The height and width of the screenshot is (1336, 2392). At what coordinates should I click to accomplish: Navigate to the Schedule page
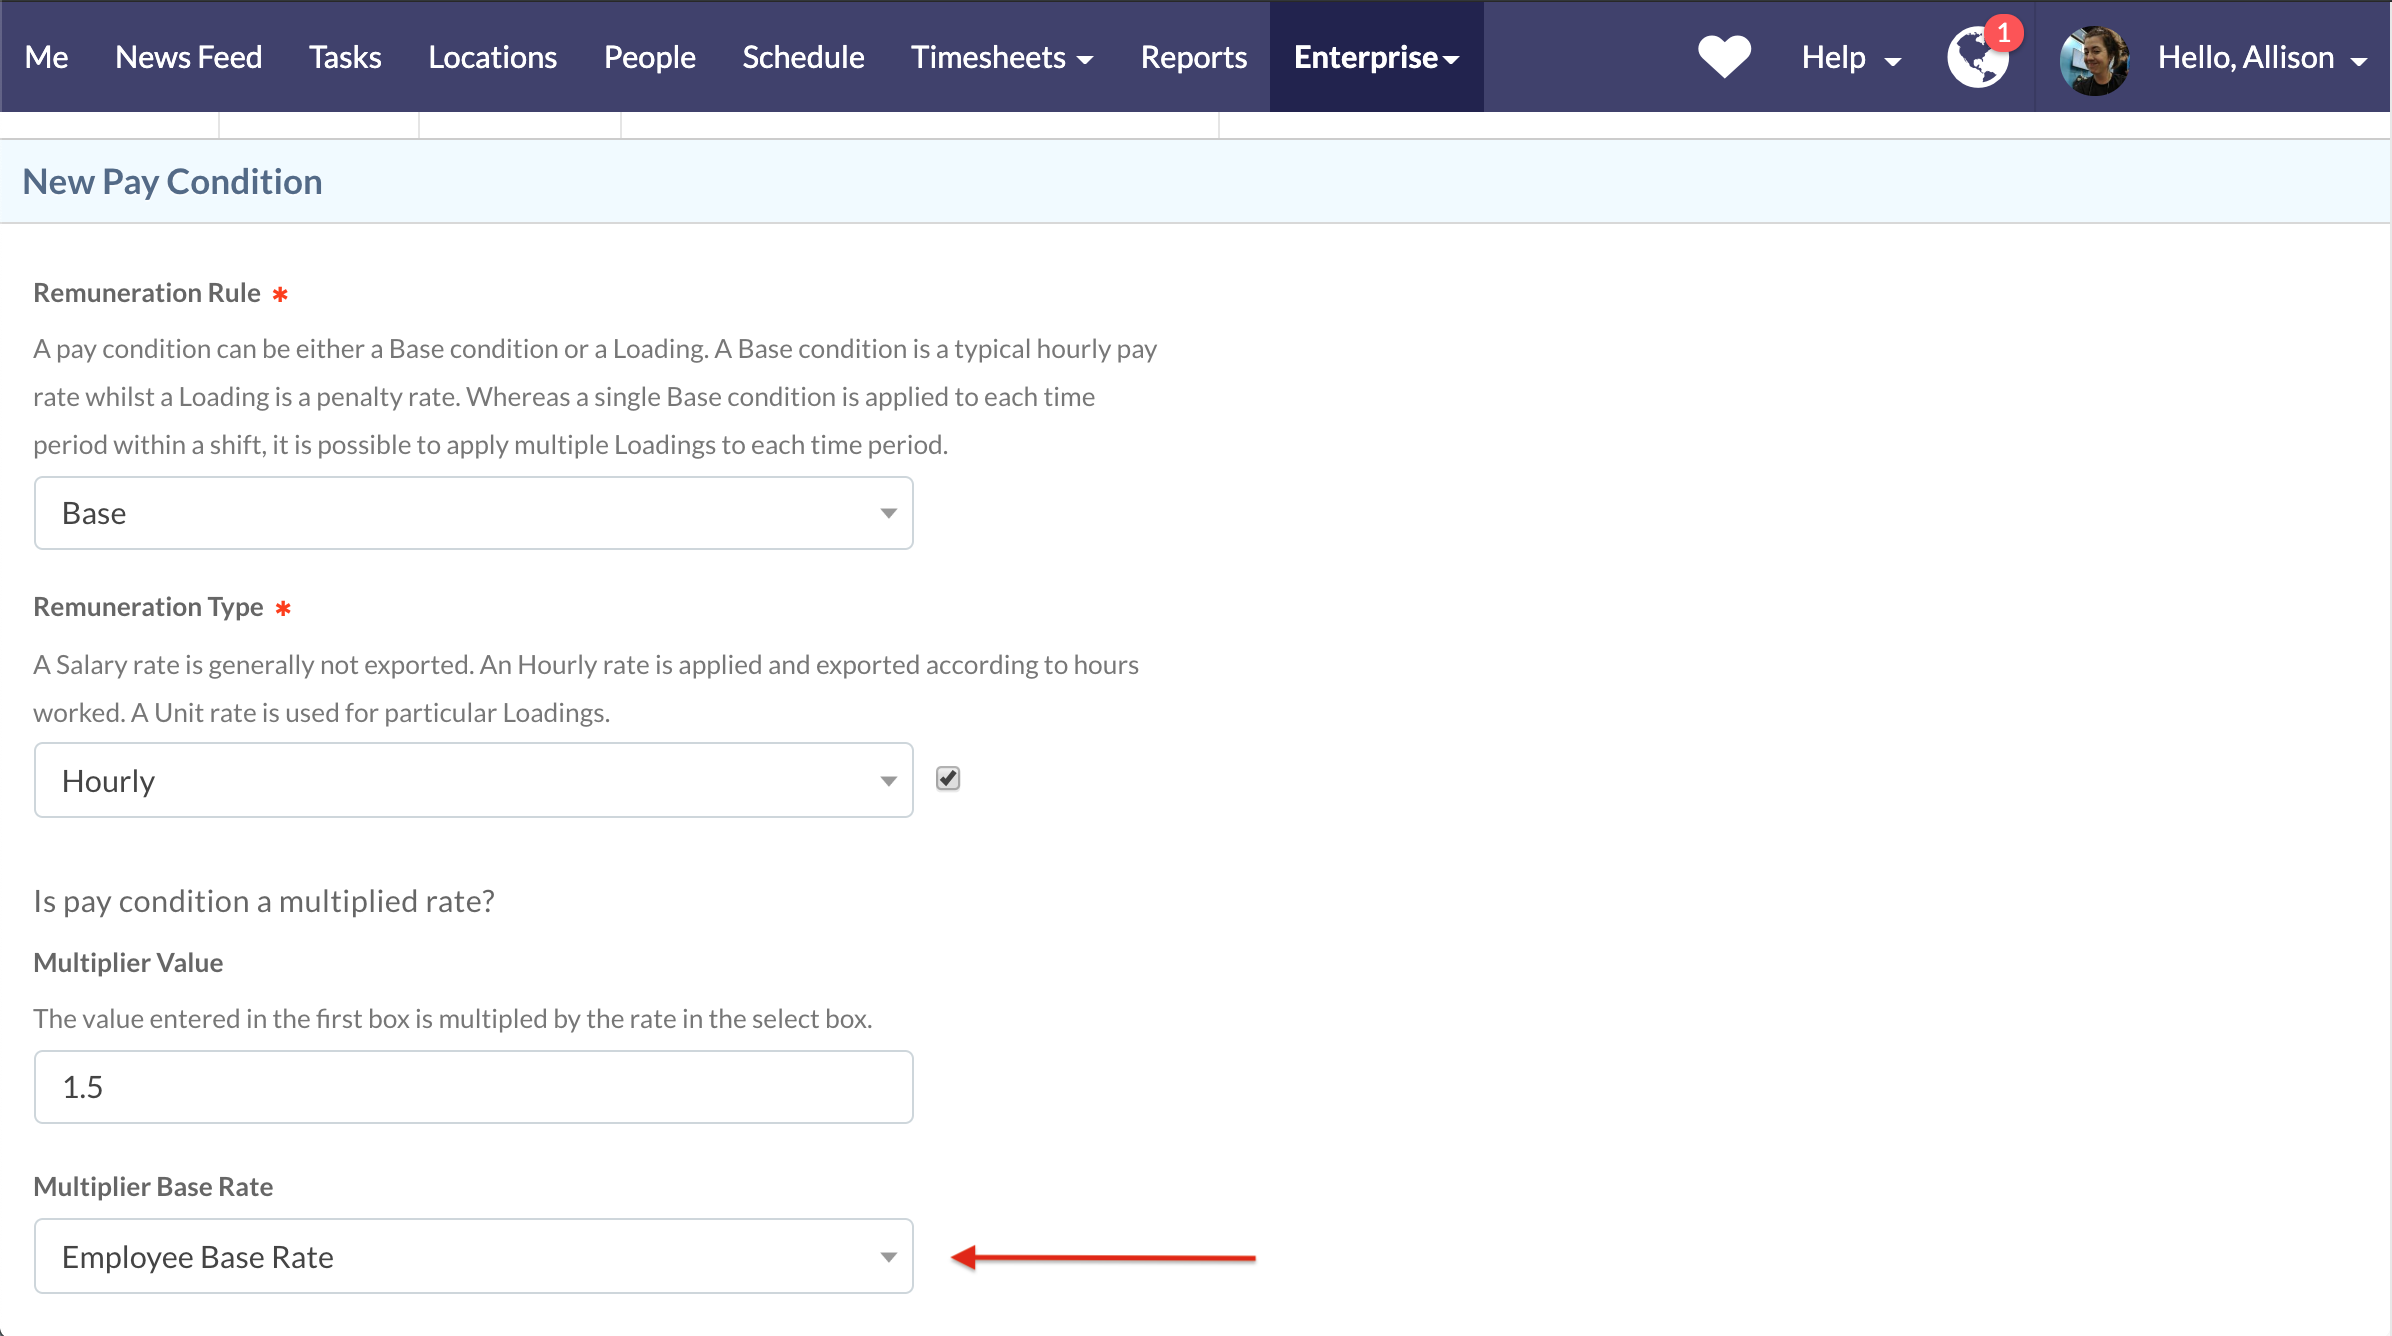803,57
